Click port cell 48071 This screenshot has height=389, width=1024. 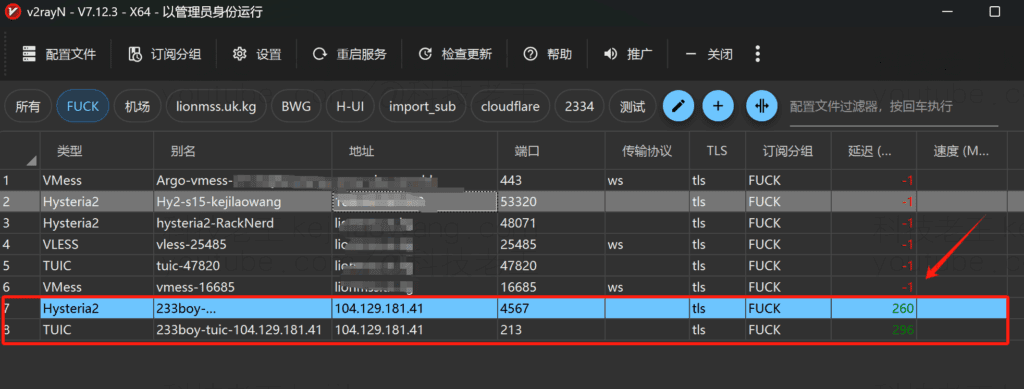[551, 223]
